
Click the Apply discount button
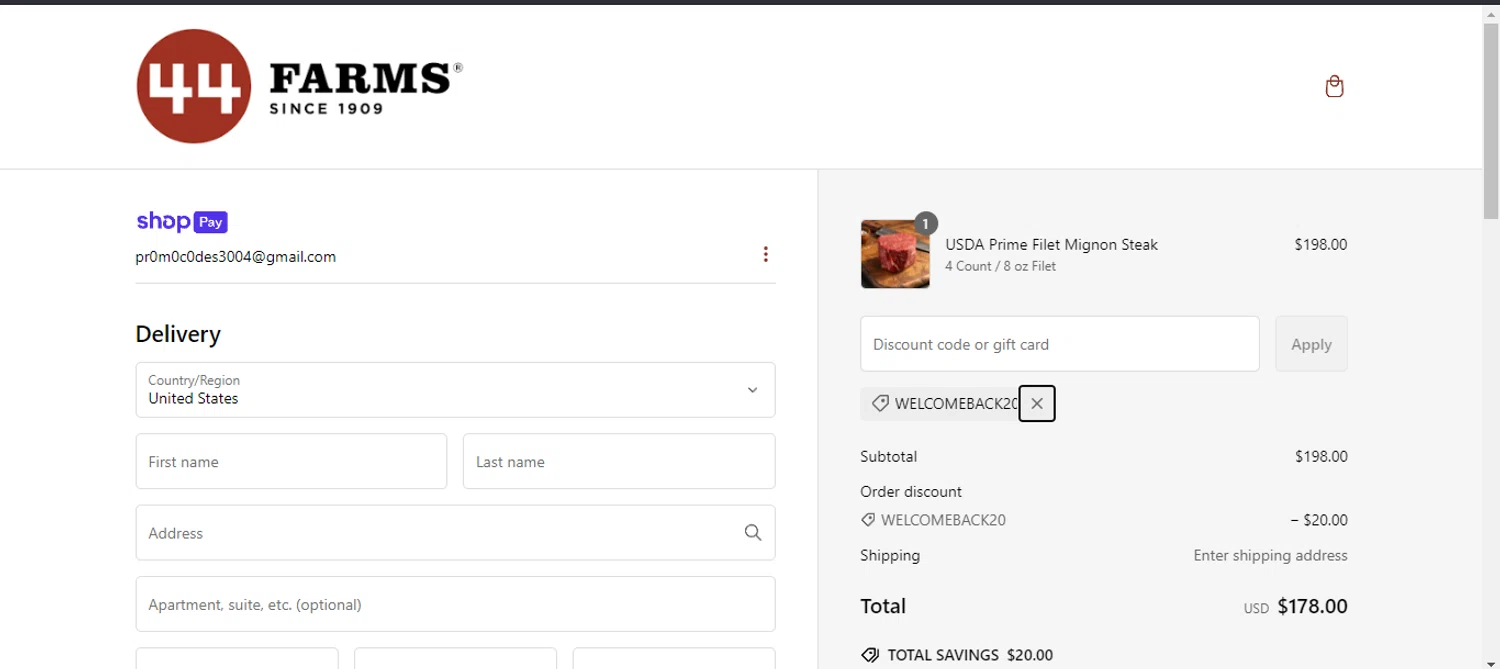point(1311,344)
